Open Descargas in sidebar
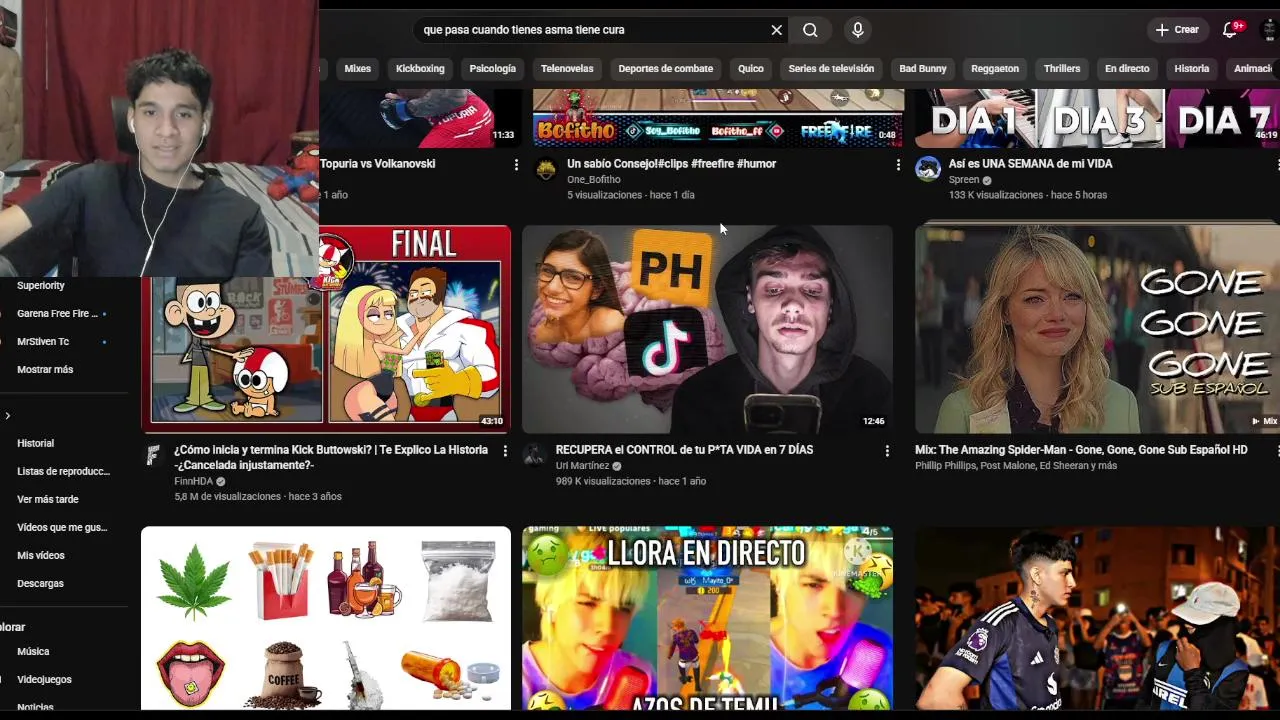1280x720 pixels. point(40,583)
